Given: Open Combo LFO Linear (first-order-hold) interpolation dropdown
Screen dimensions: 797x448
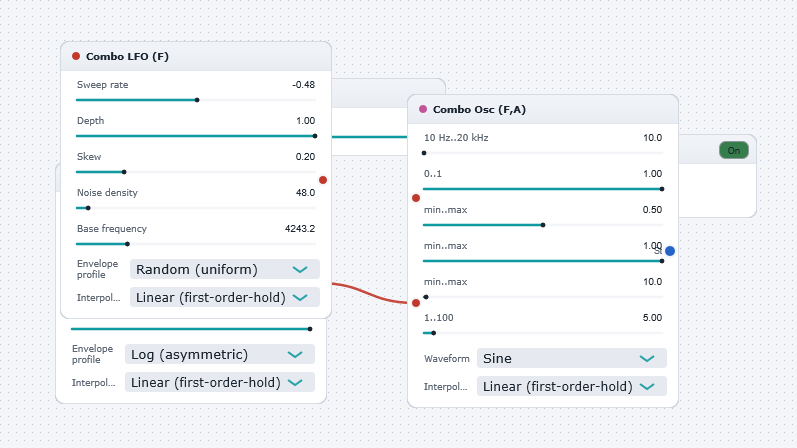Looking at the screenshot, I should point(225,297).
